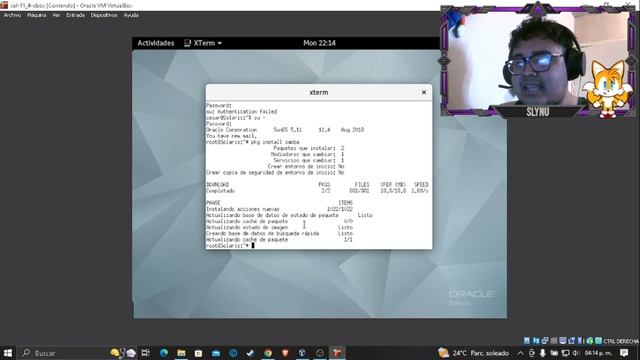Open the Microsoft Store taskbar icon
Image resolution: width=640 pixels, height=360 pixels.
(198, 353)
